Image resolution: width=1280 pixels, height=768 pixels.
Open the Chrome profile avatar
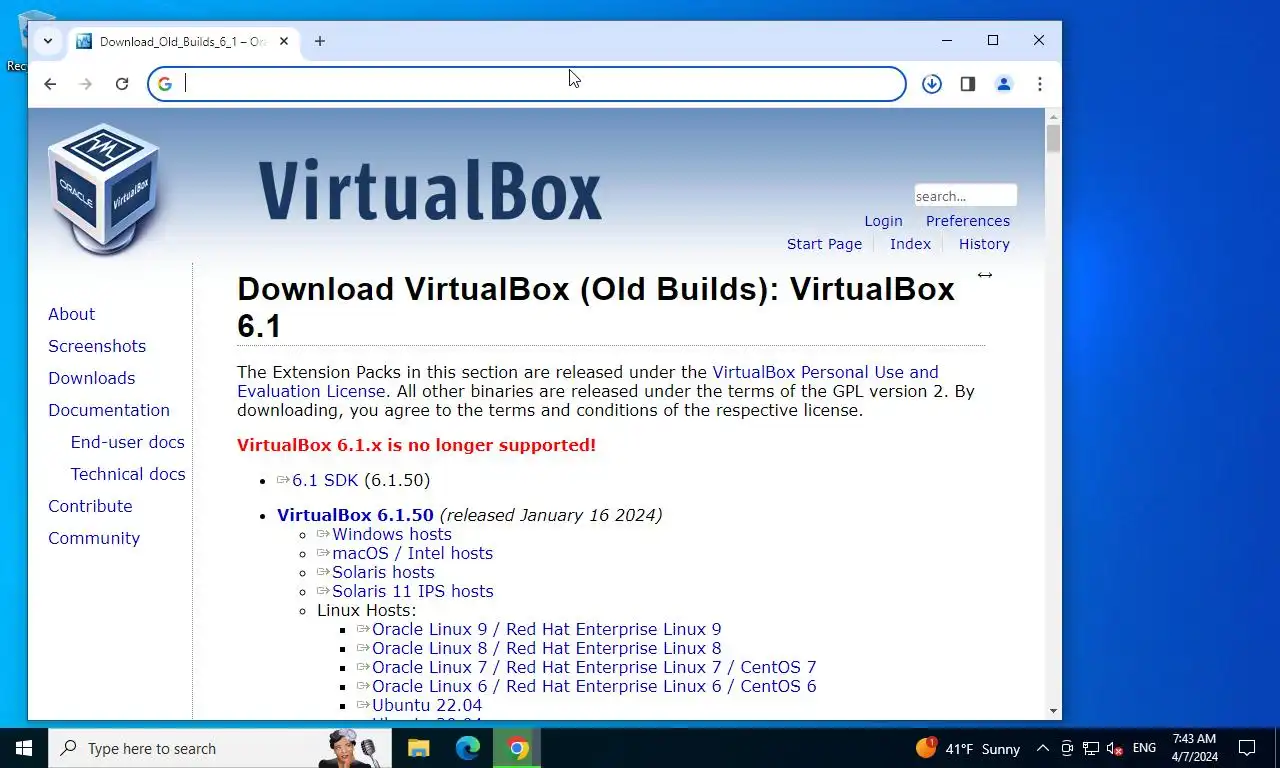(x=1004, y=84)
